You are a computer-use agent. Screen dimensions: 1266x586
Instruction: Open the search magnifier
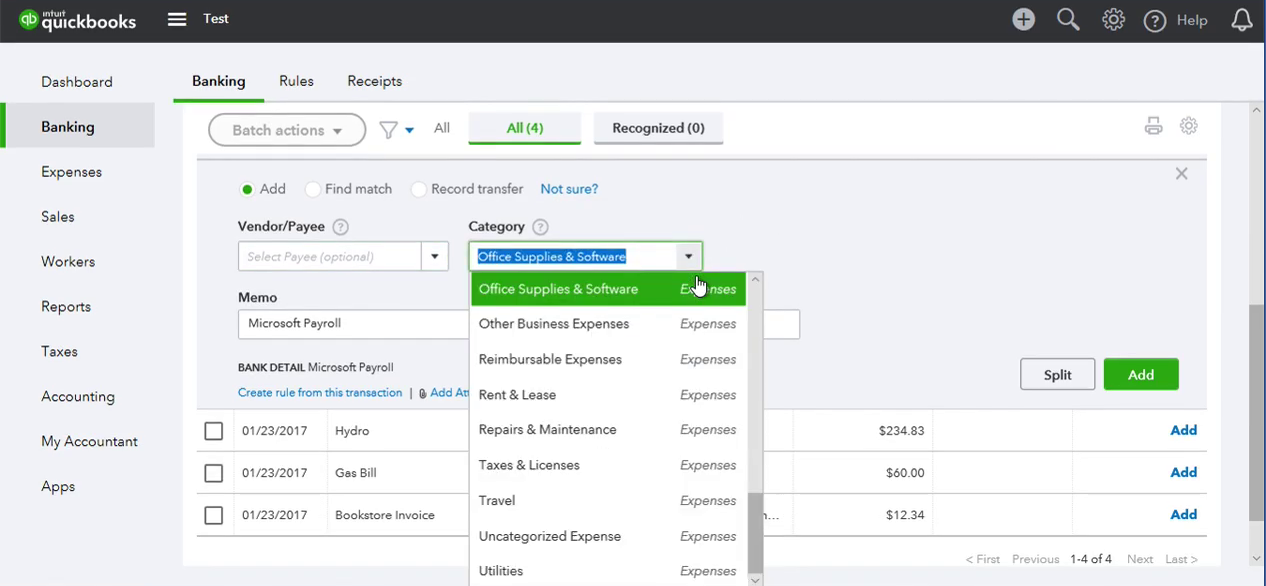[x=1068, y=19]
